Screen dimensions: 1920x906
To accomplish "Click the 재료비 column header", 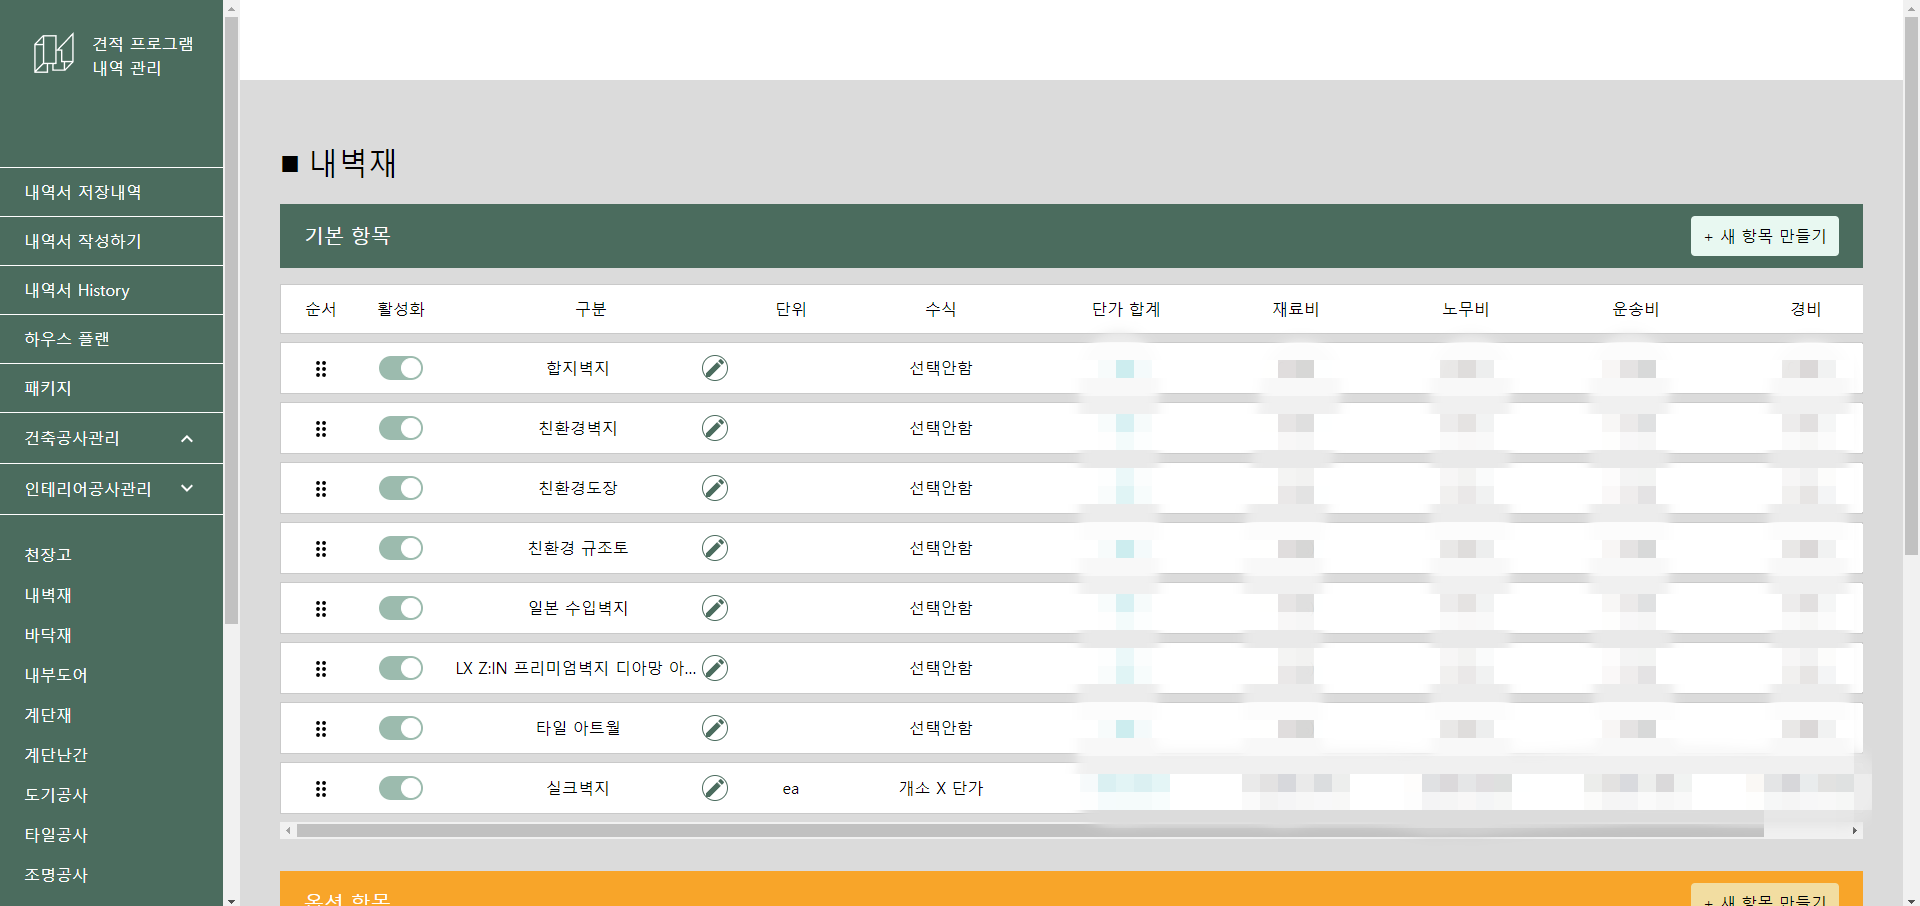I will (x=1296, y=309).
